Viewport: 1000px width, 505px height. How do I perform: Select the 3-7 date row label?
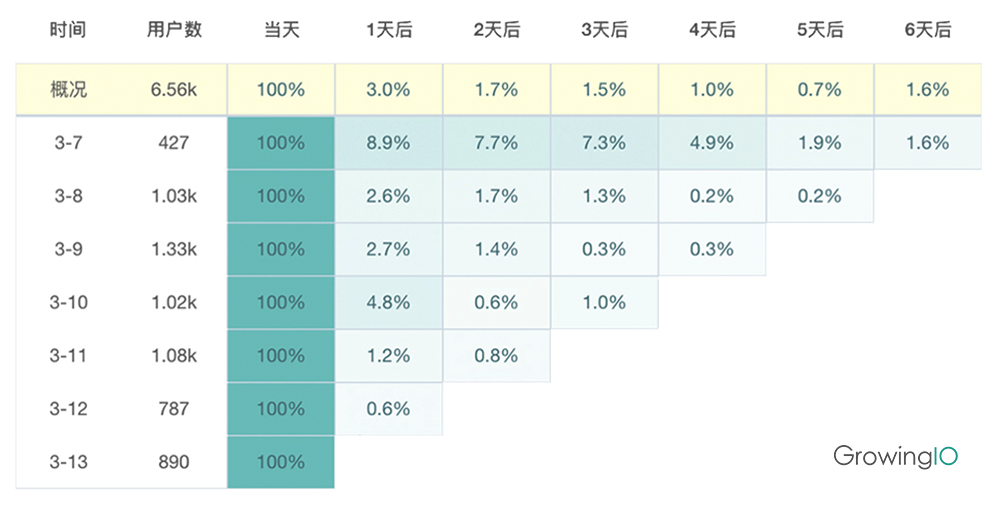[68, 143]
